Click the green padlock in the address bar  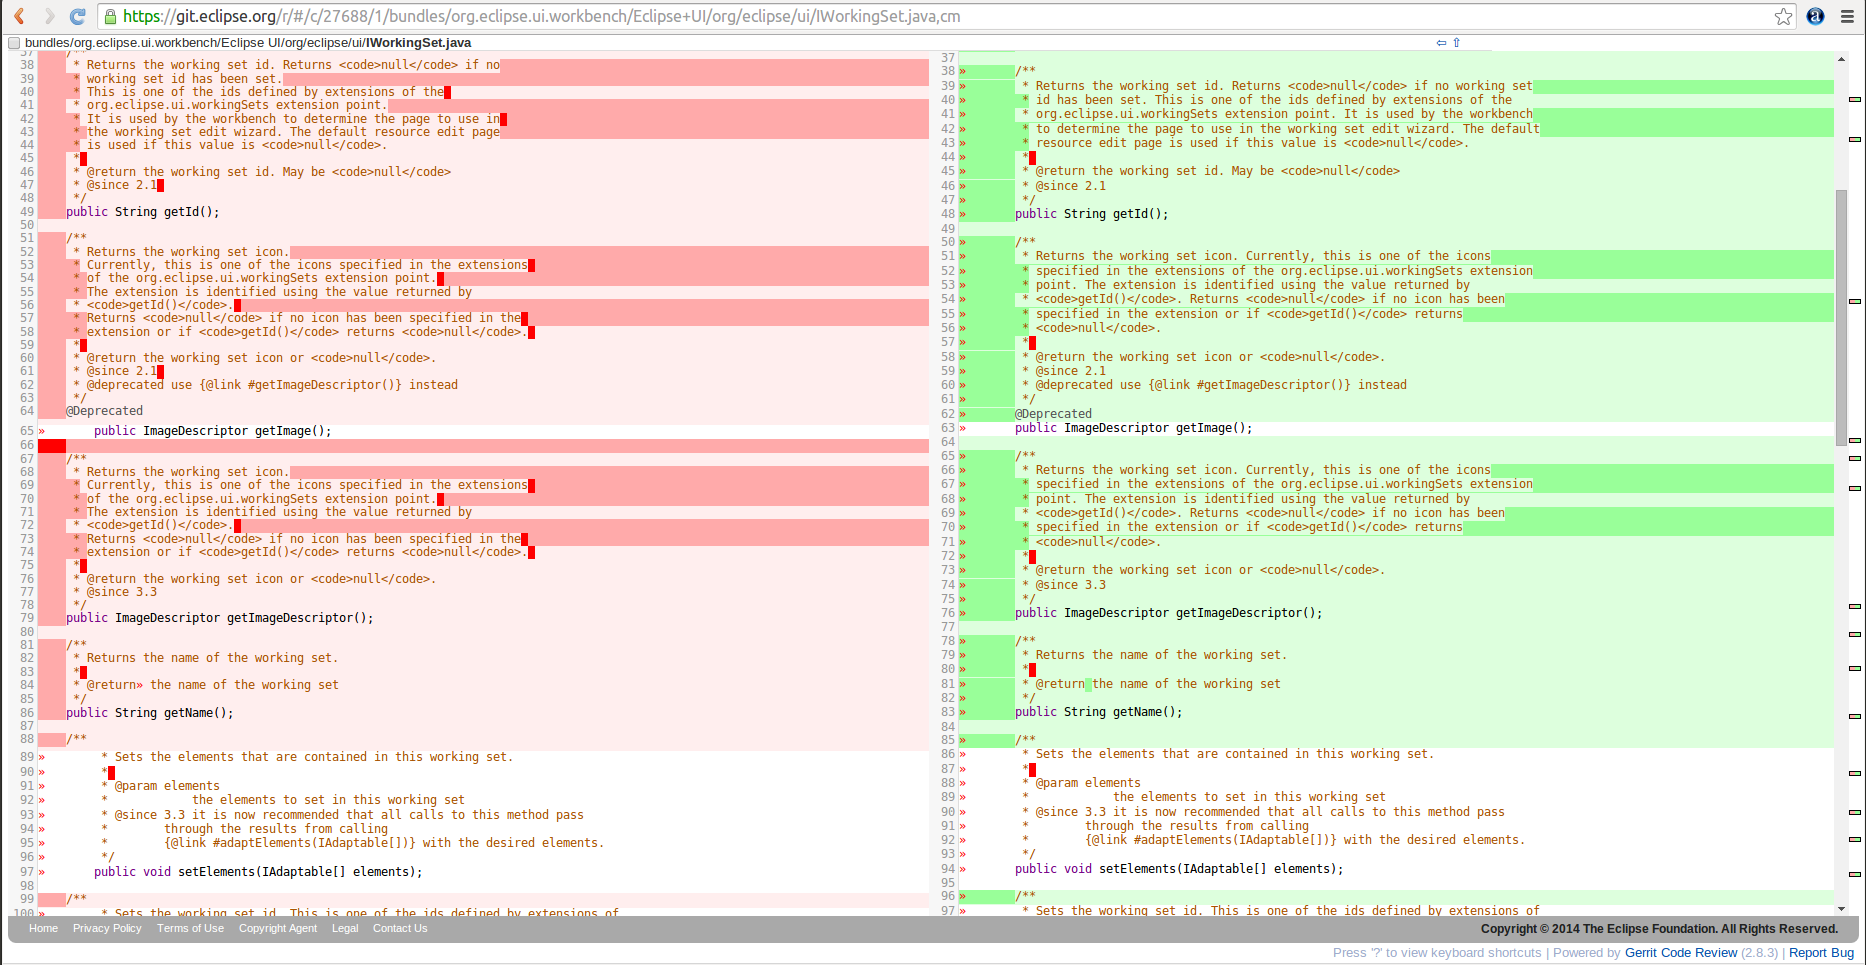coord(111,16)
